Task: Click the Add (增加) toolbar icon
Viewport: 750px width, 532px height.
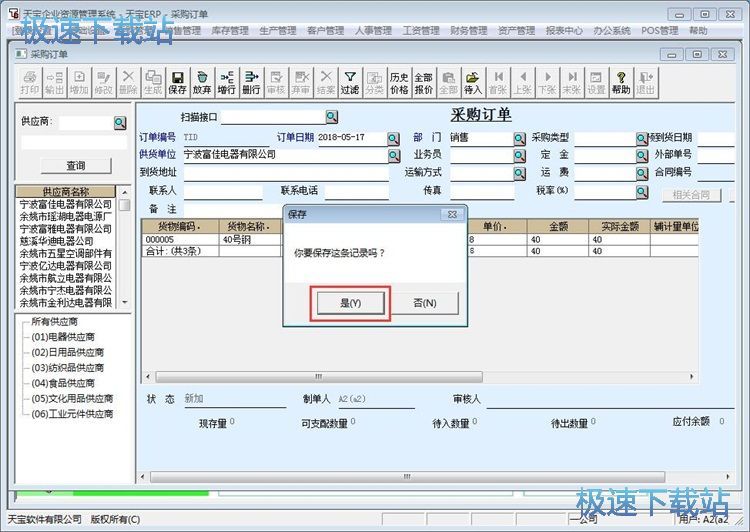Action: click(79, 83)
